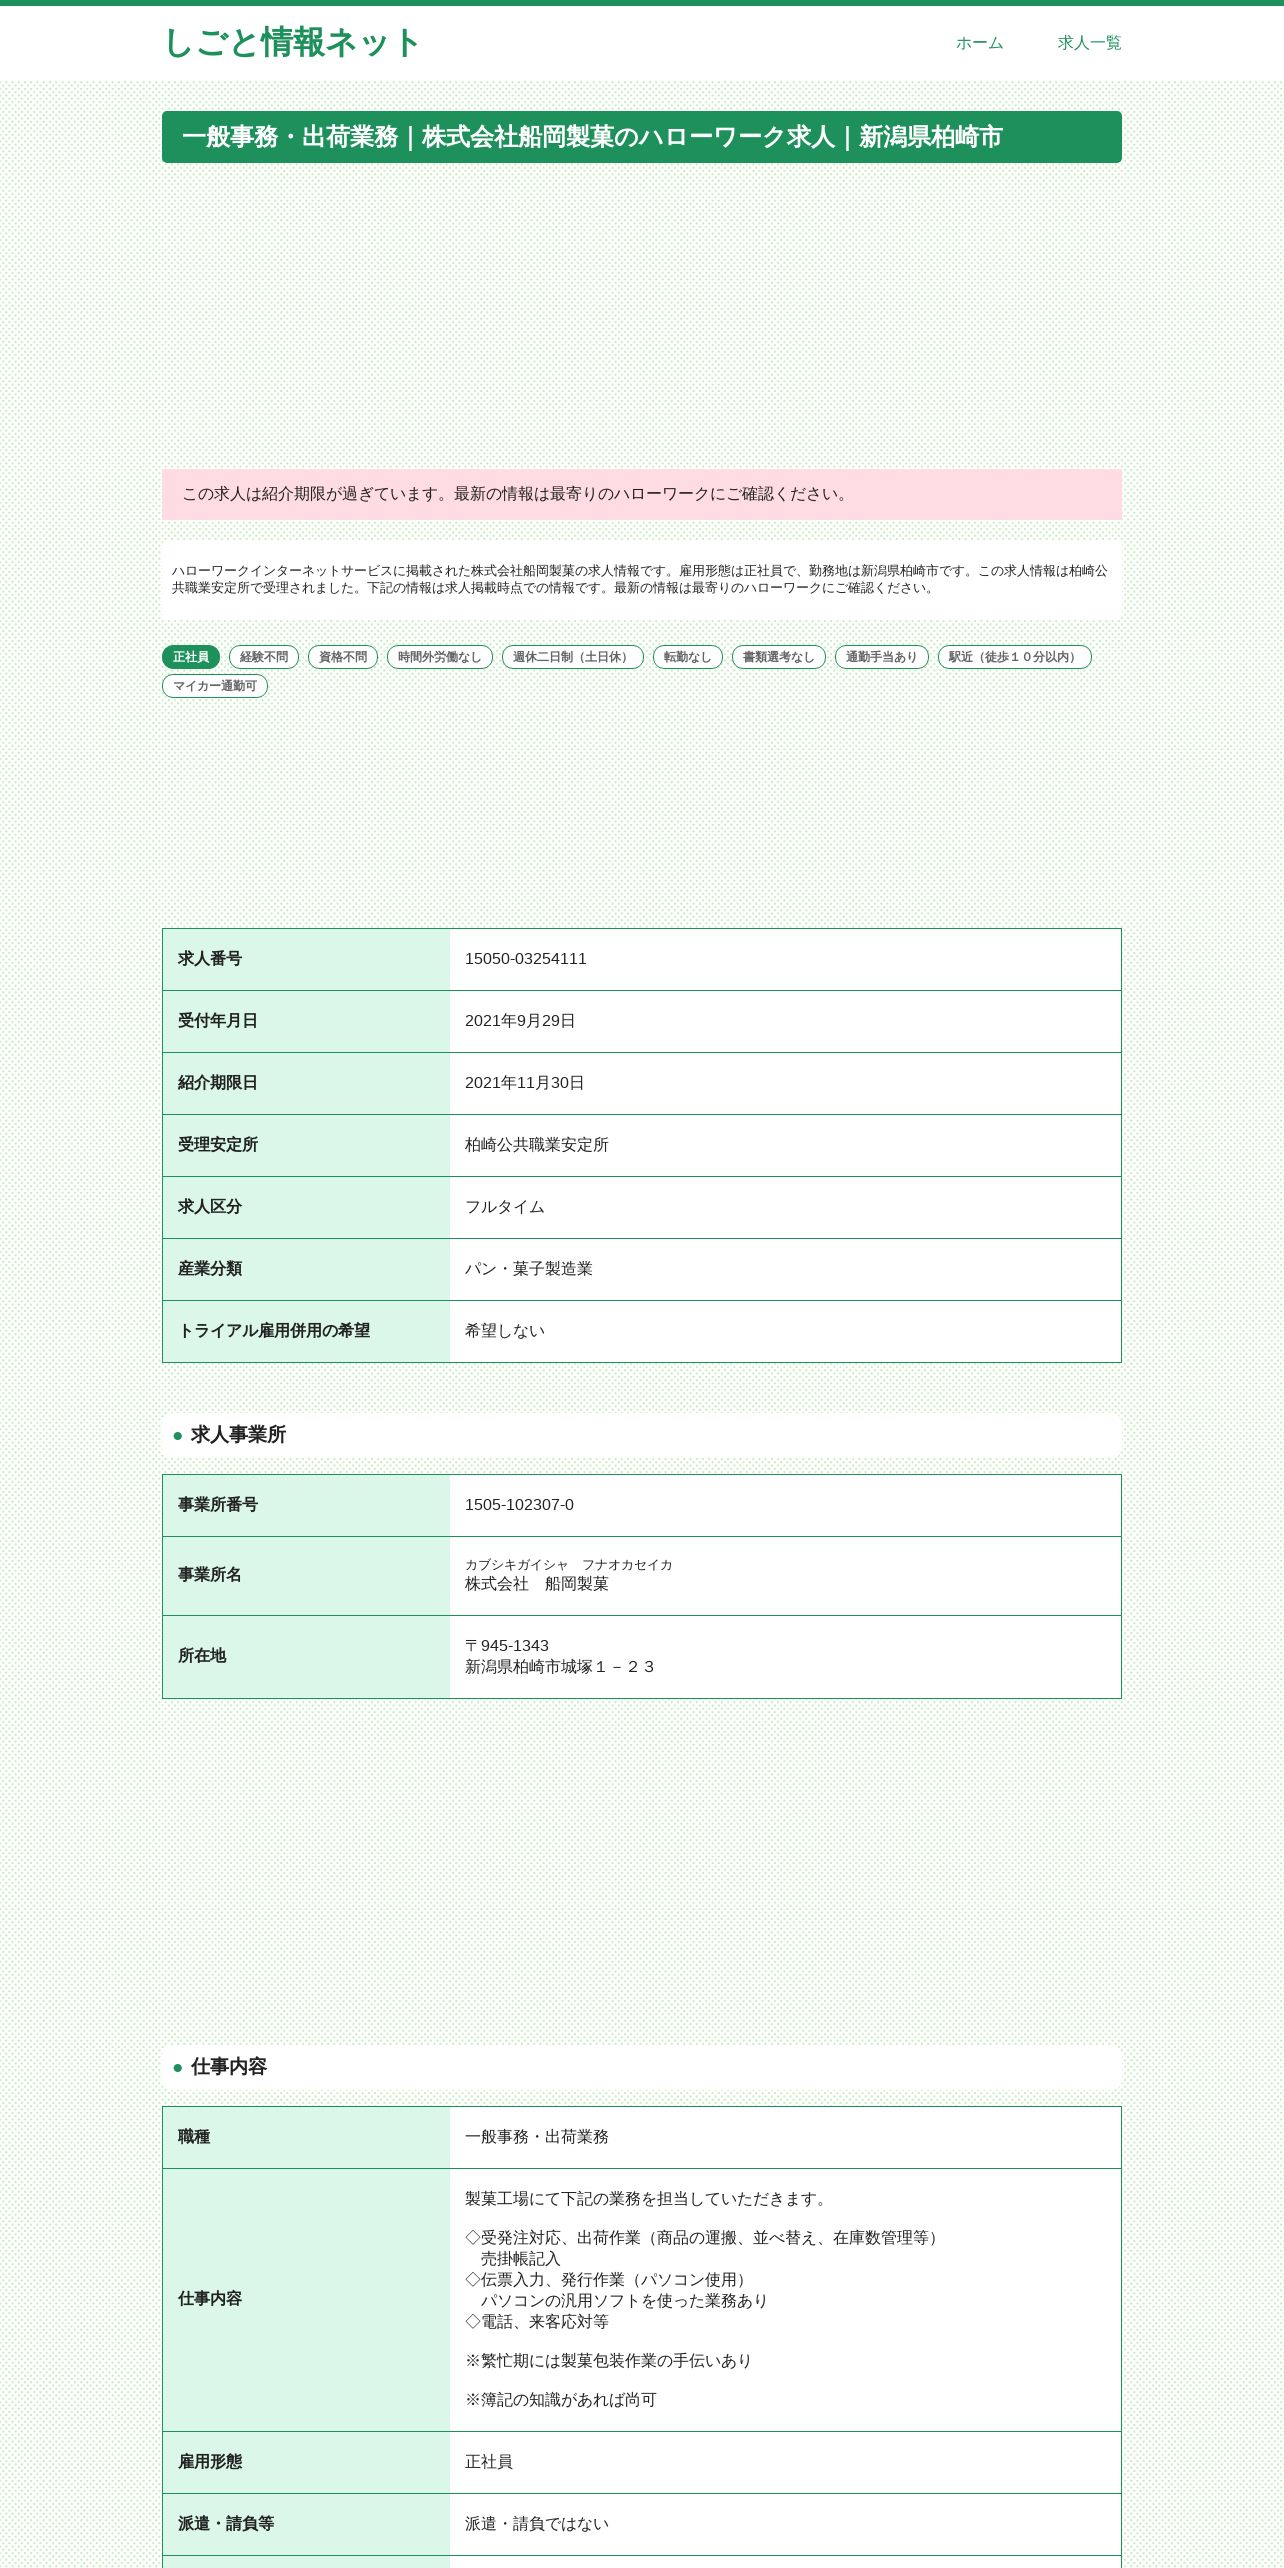Click the value 希望しない

(x=505, y=1331)
